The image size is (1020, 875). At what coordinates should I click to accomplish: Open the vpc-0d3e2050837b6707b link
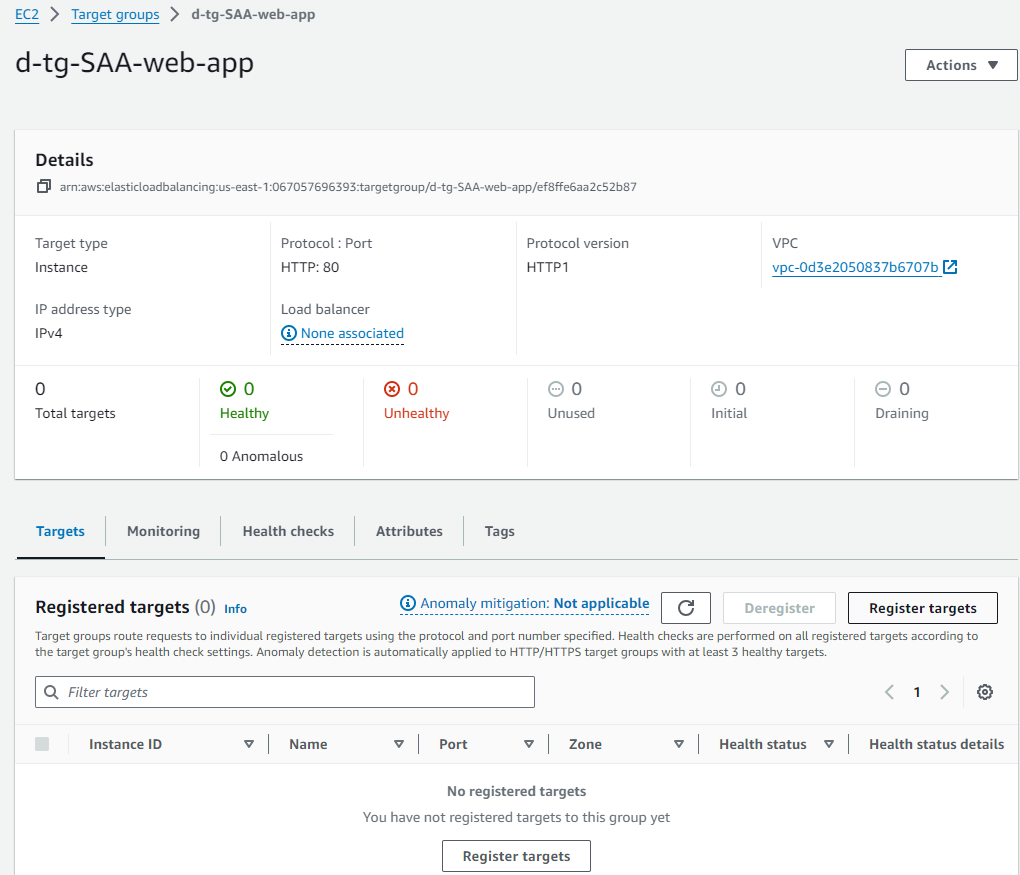tap(855, 267)
